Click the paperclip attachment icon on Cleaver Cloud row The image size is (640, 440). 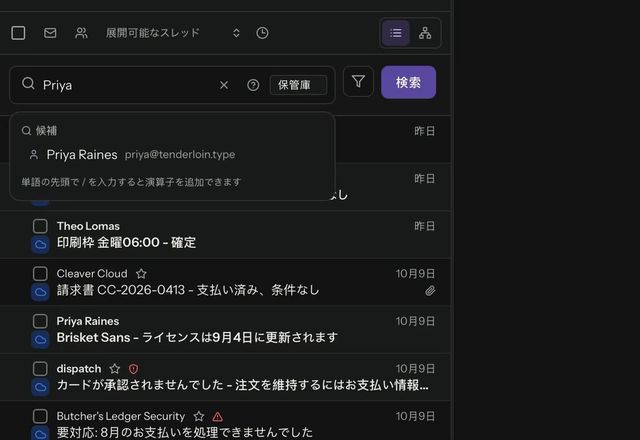(430, 291)
